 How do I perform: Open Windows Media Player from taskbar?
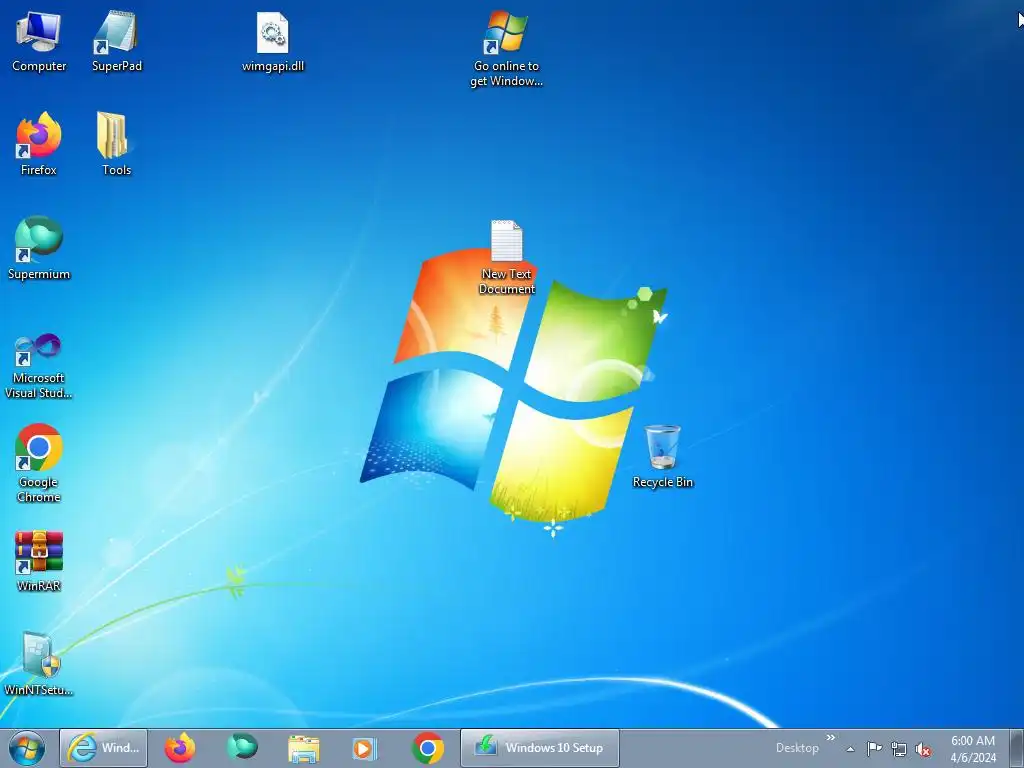coord(365,748)
